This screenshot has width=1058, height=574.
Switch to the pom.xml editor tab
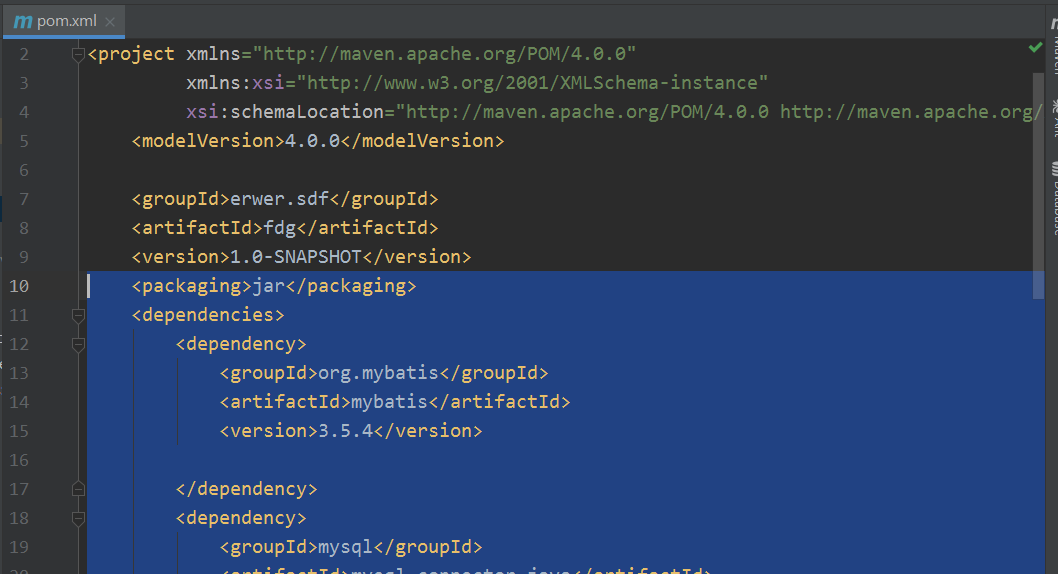click(x=64, y=22)
